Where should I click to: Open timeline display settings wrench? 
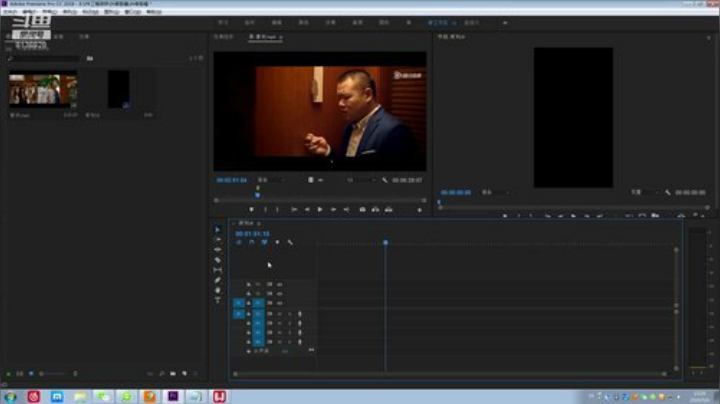click(290, 242)
